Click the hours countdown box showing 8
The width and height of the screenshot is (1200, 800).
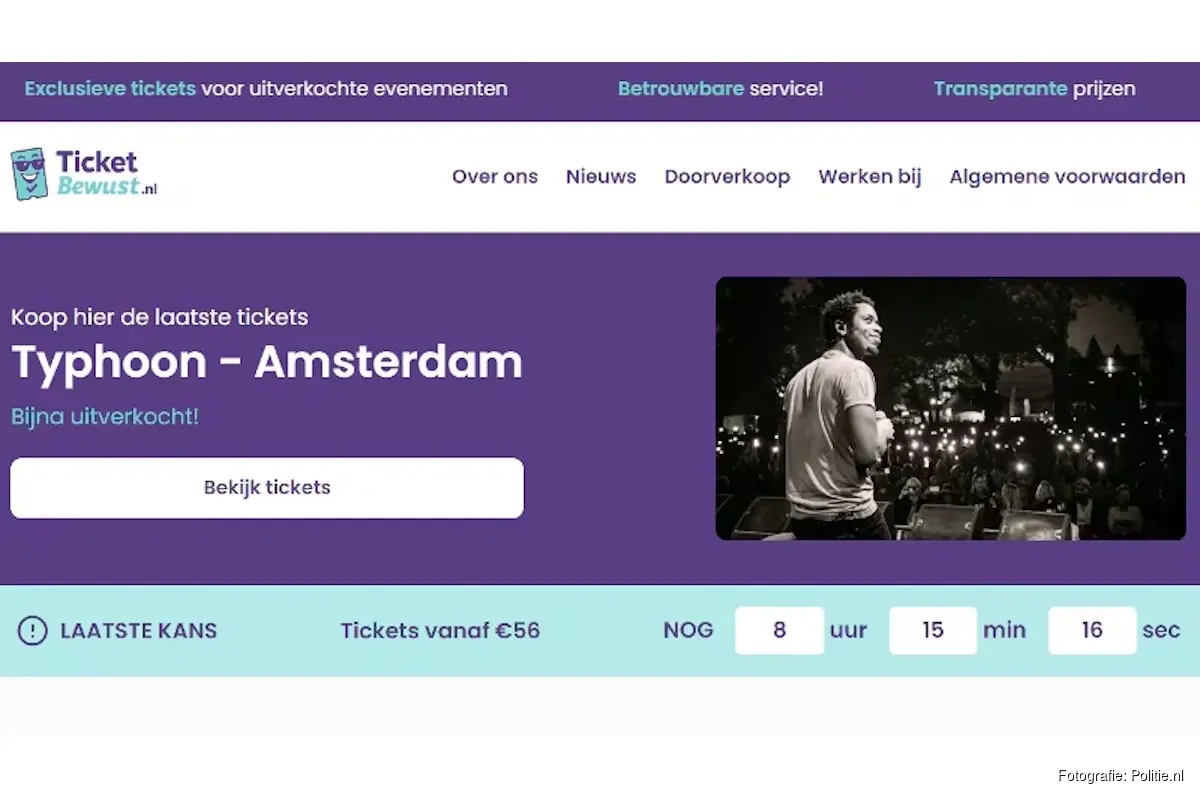pyautogui.click(x=779, y=631)
